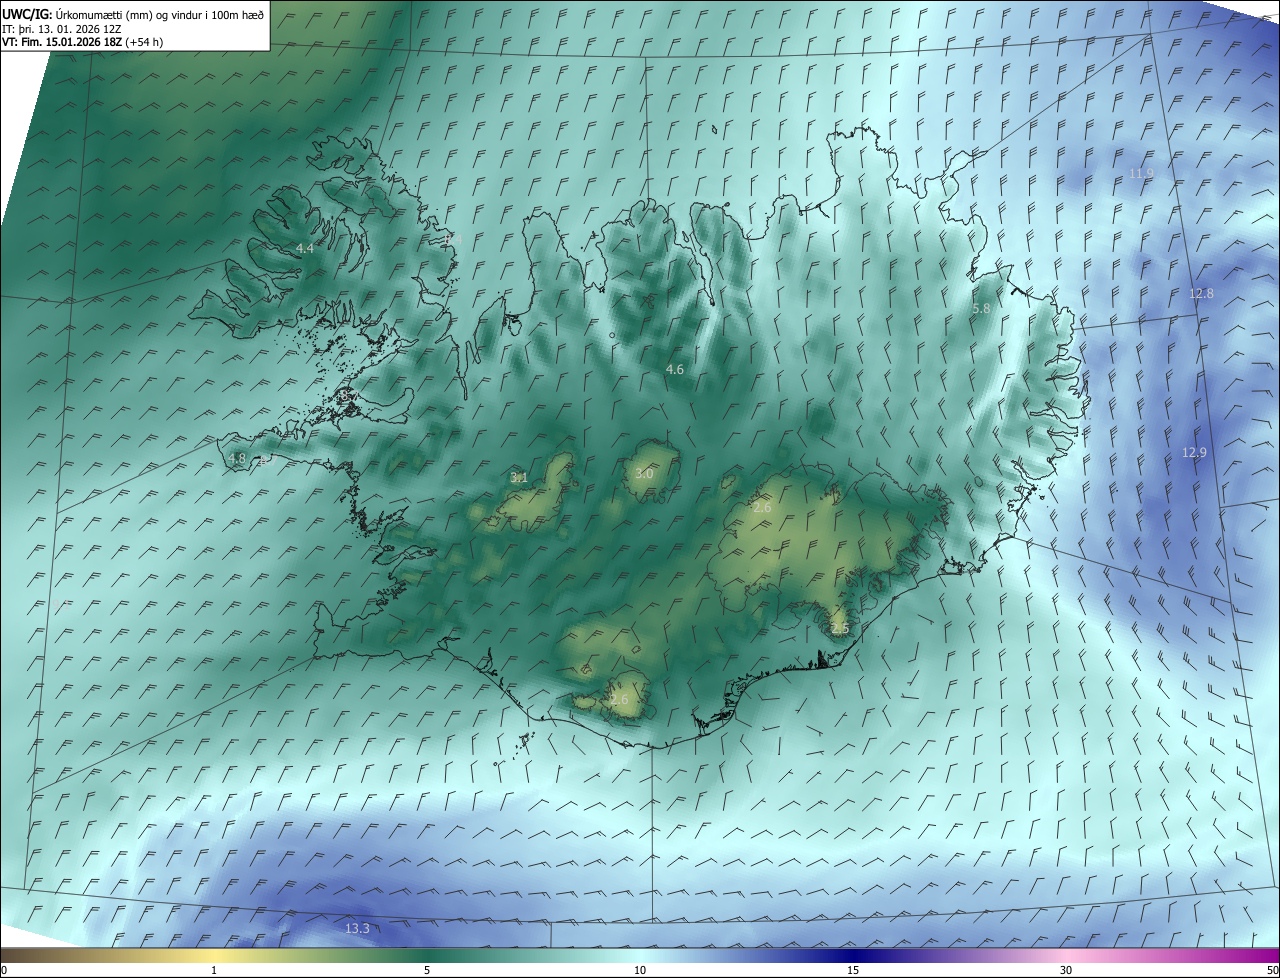Viewport: 1280px width, 978px height.
Task: Click the valid time 'VT: Fim. 15.01.2026 18Z (+54 h)'
Action: [83, 42]
